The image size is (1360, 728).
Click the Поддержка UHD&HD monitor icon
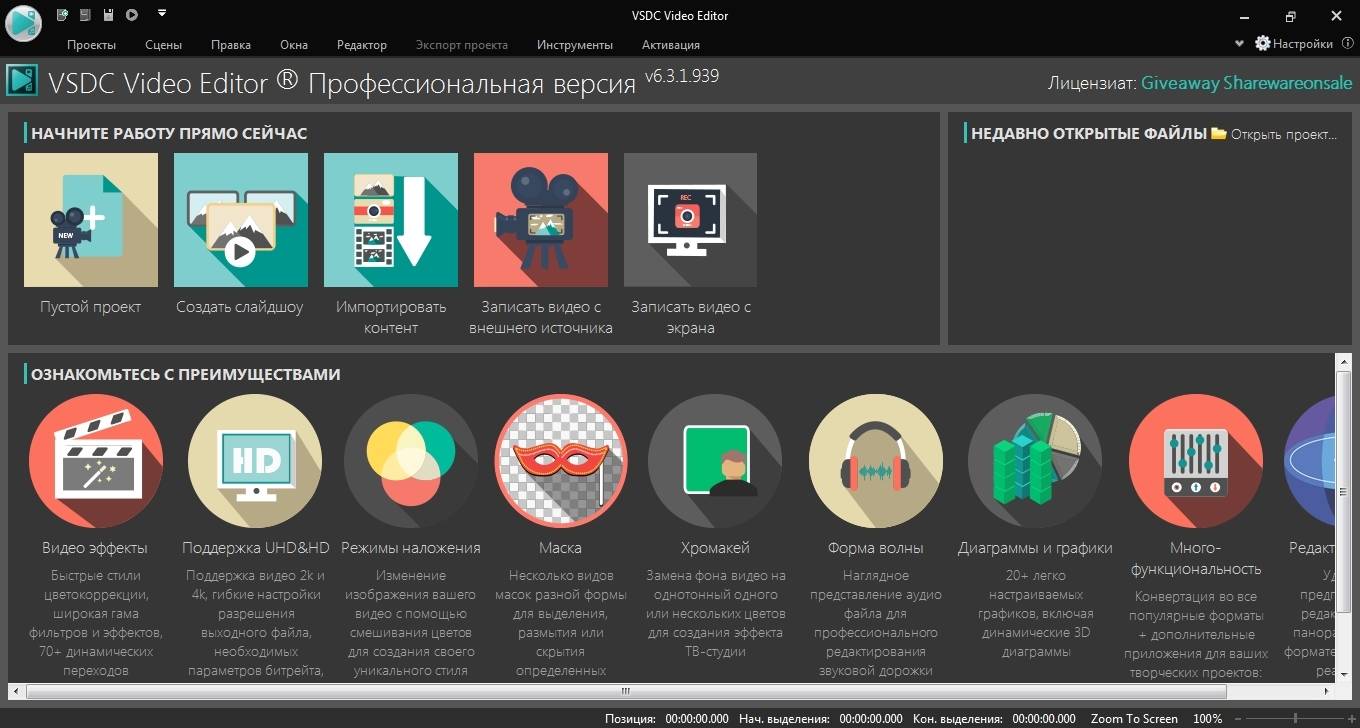[255, 461]
